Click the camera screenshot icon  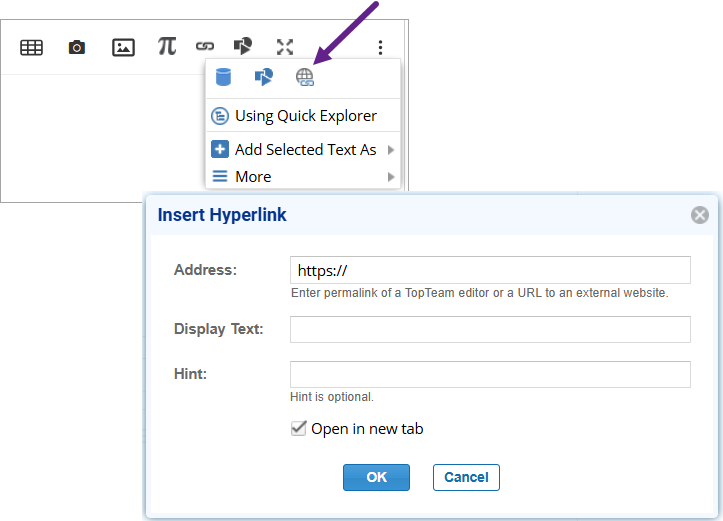[77, 47]
